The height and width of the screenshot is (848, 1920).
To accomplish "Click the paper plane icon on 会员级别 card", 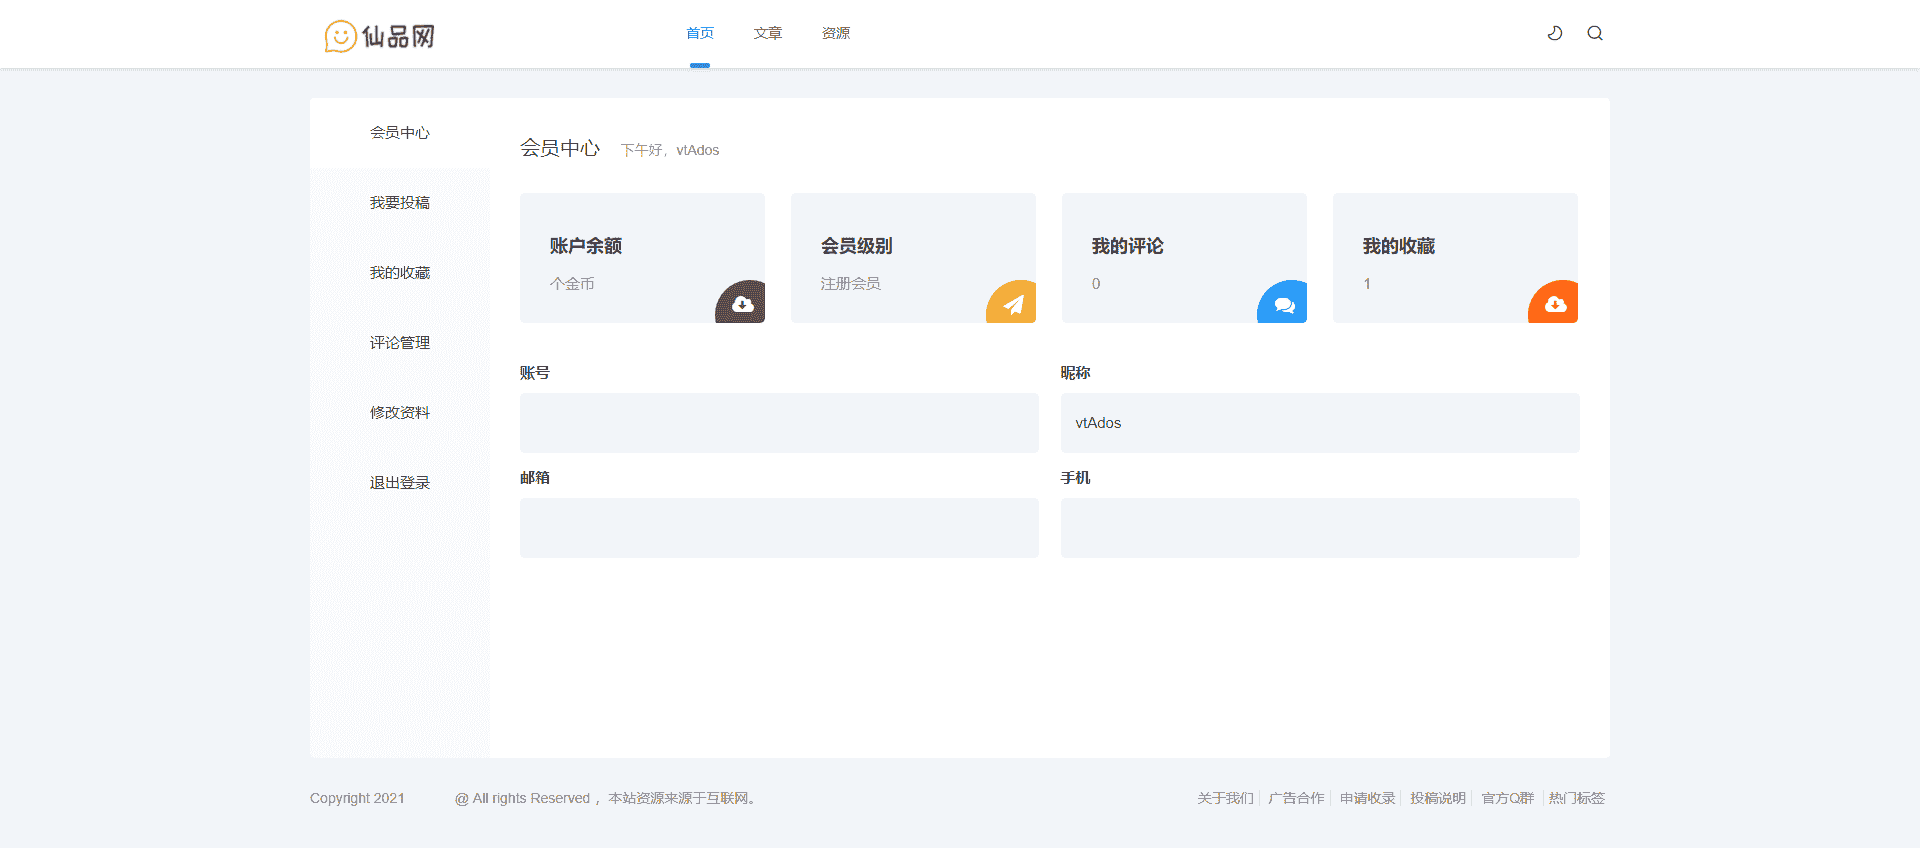I will [1013, 304].
